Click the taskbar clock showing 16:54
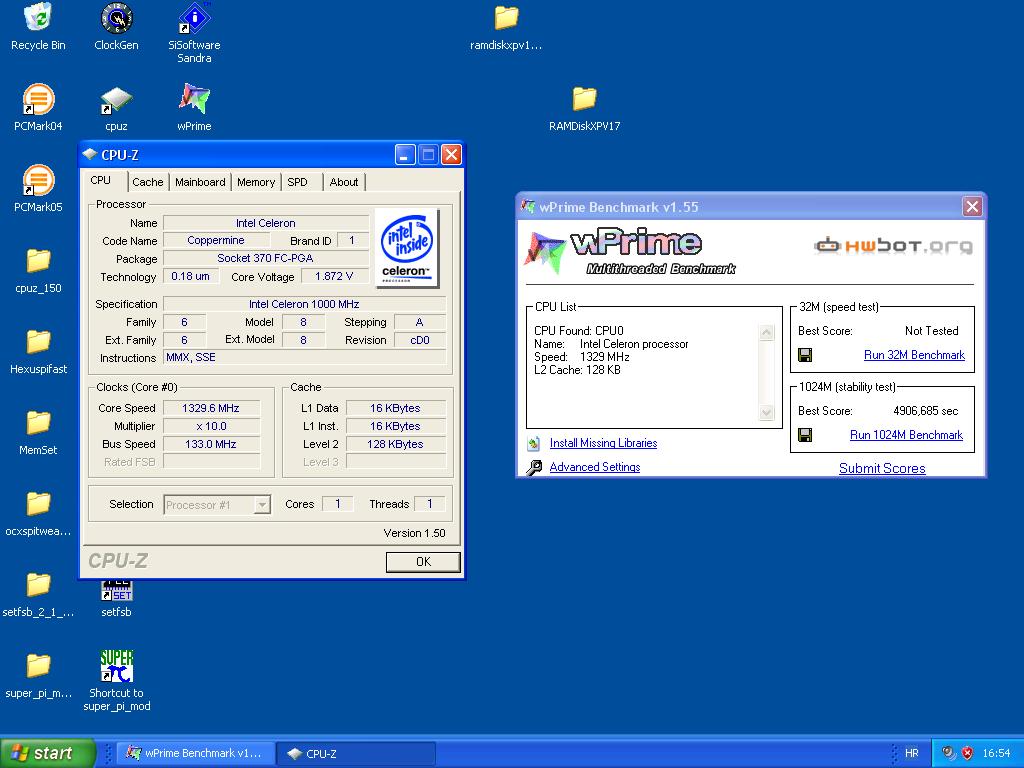The width and height of the screenshot is (1024, 768). [996, 753]
